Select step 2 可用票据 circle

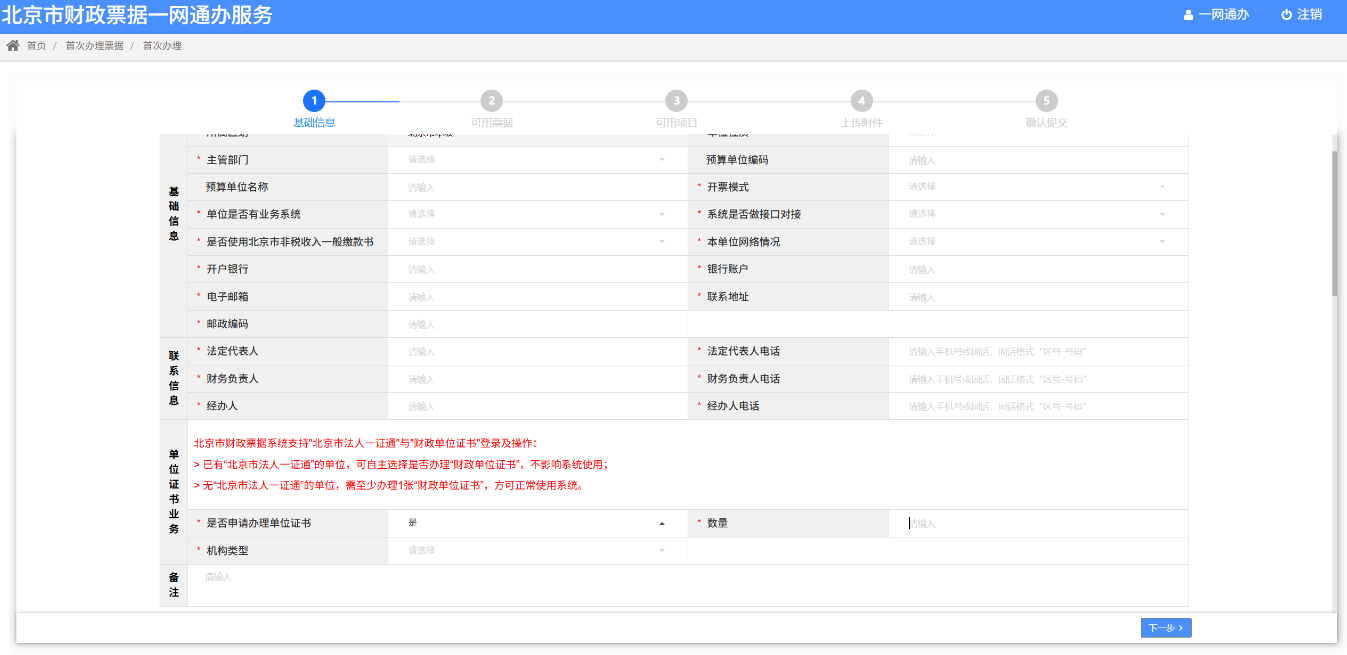pyautogui.click(x=491, y=101)
